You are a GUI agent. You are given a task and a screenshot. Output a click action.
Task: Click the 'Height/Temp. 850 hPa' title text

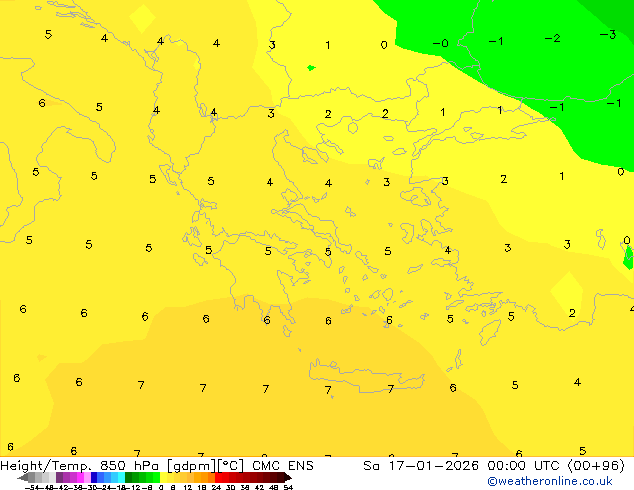[x=80, y=466]
